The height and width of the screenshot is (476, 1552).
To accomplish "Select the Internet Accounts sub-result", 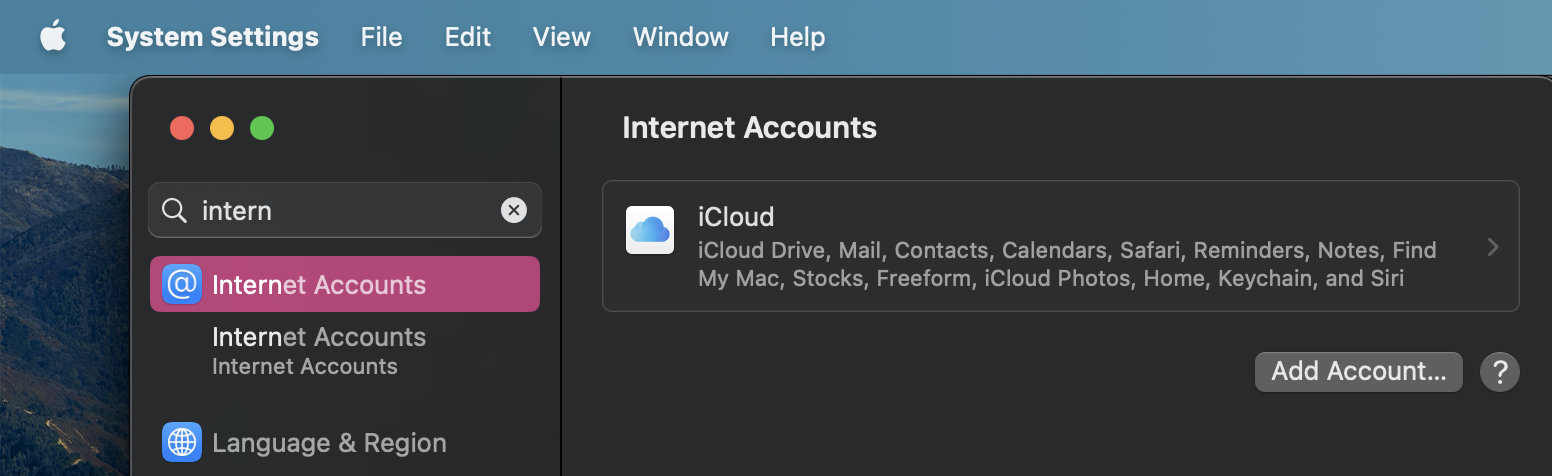I will click(319, 350).
